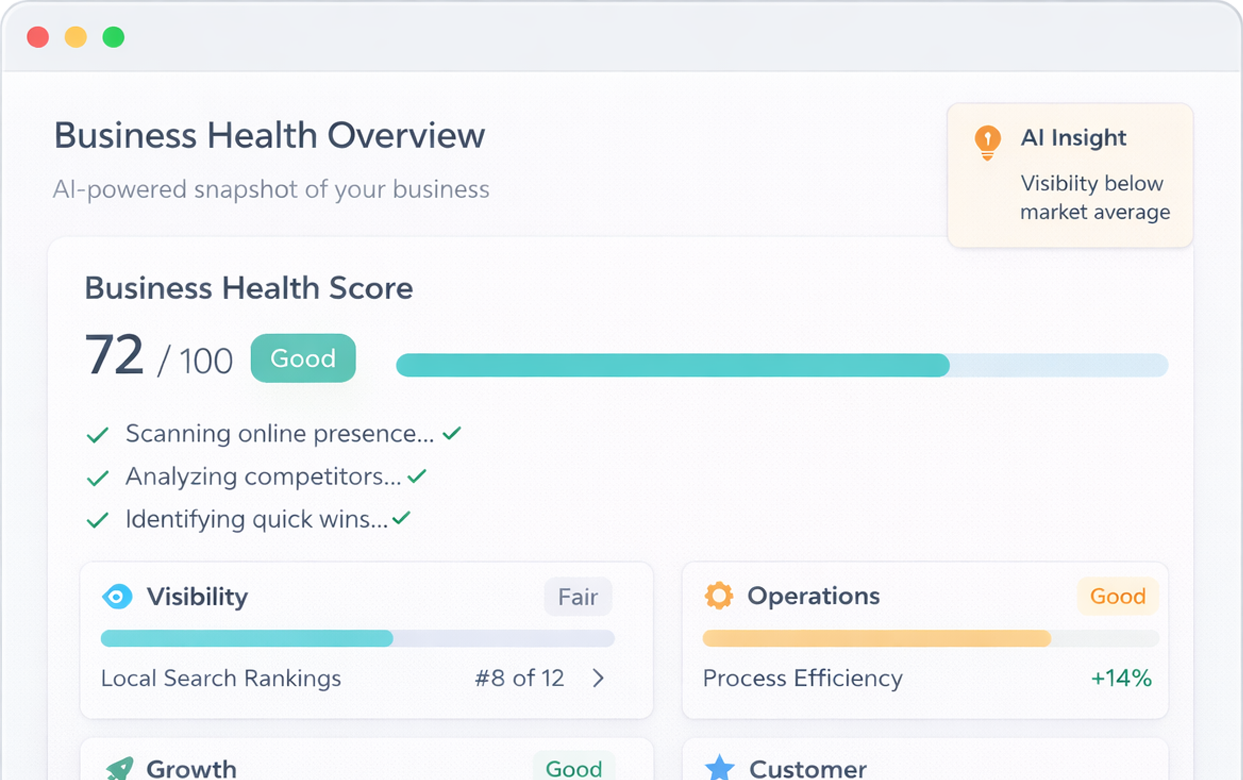Viewport: 1243px width, 780px height.
Task: Click the Business Health Score progress bar
Action: tap(782, 365)
